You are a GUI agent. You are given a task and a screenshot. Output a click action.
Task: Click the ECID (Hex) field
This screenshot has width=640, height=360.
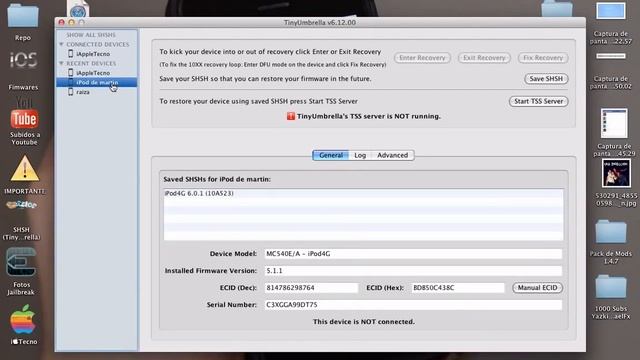click(458, 288)
